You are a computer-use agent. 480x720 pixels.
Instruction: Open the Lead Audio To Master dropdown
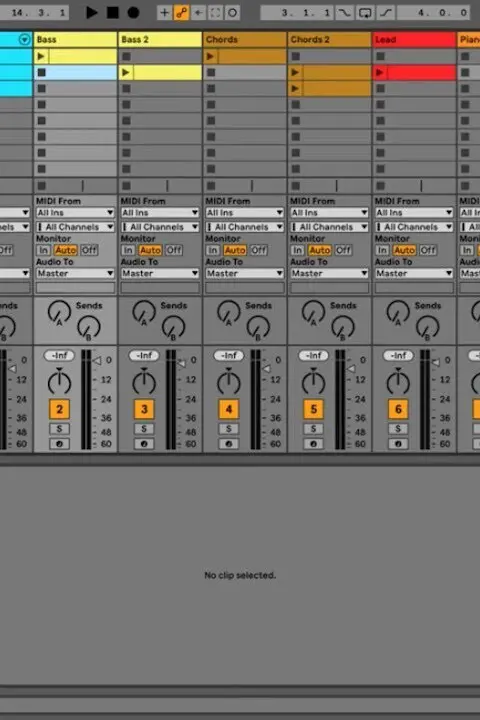click(x=414, y=273)
